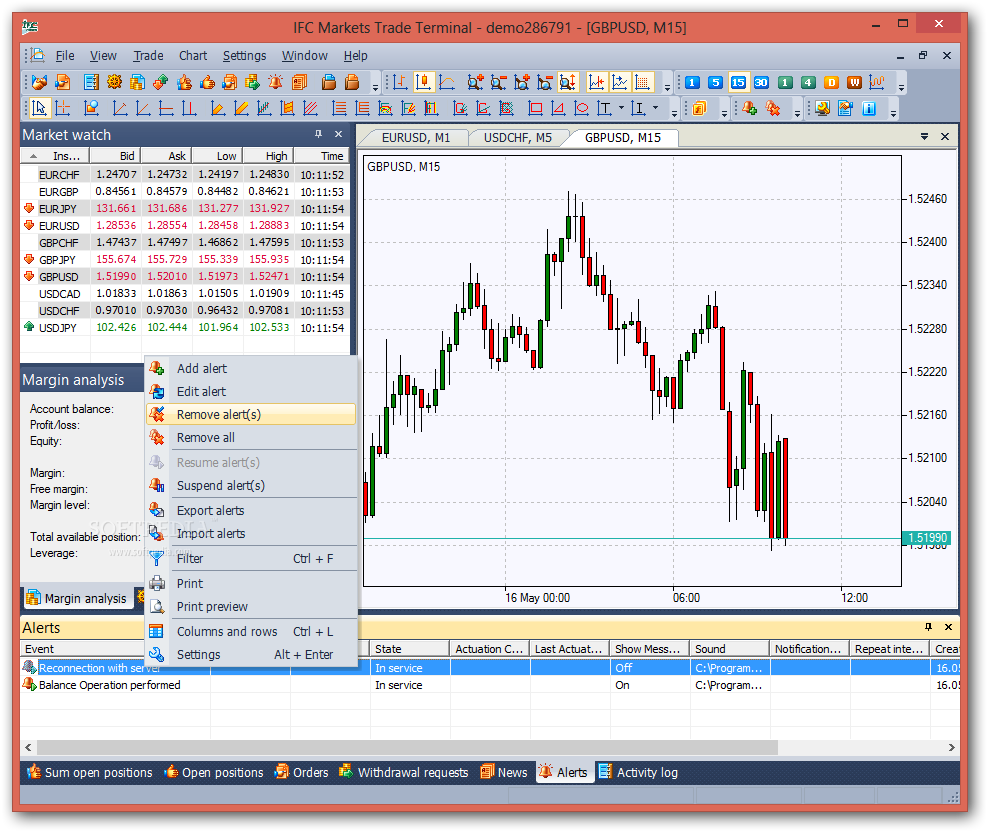The width and height of the screenshot is (988, 832).
Task: Select the vertical line drawing tool
Action: pos(189,108)
